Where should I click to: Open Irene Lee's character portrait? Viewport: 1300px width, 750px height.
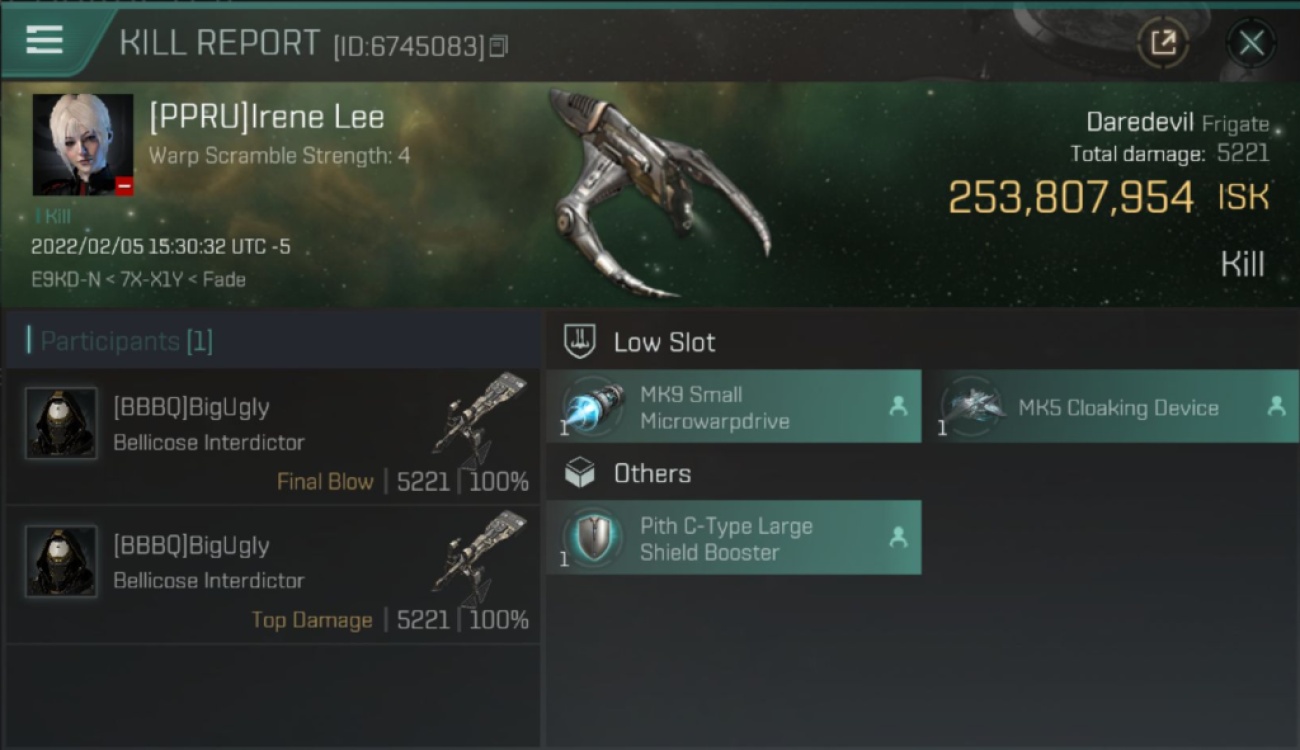pyautogui.click(x=82, y=144)
